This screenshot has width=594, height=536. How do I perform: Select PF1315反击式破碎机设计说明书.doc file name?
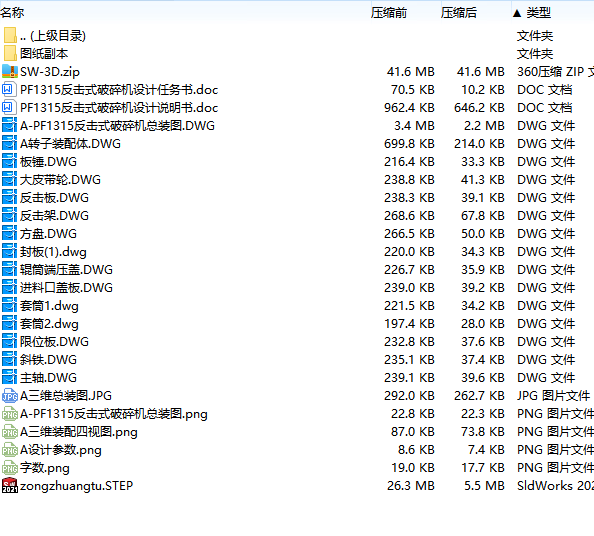point(119,108)
